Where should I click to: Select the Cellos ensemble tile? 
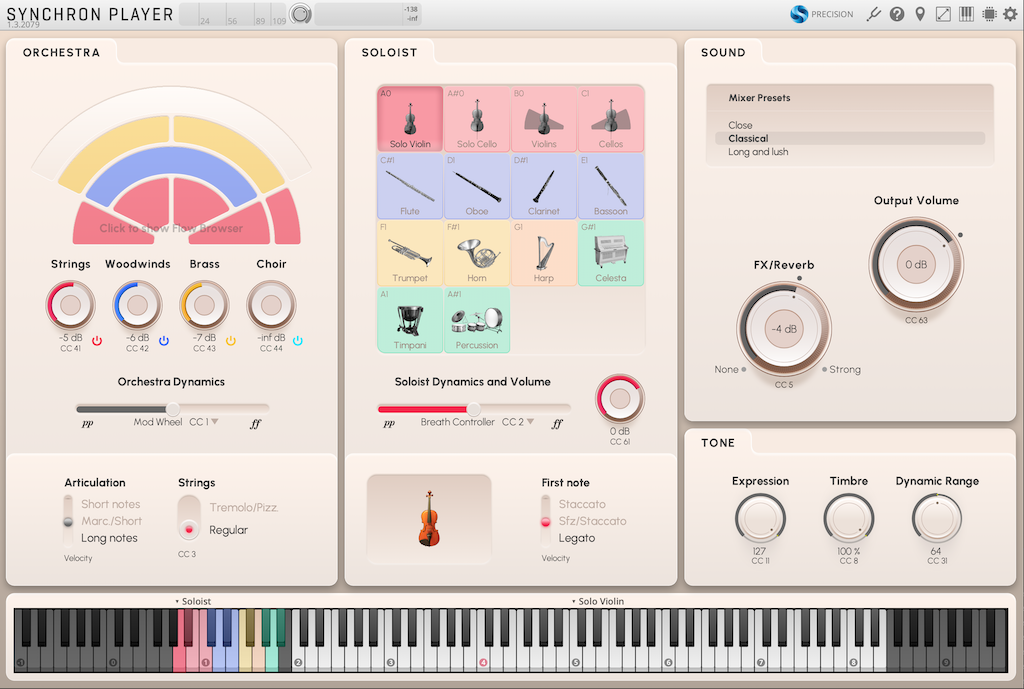point(611,119)
